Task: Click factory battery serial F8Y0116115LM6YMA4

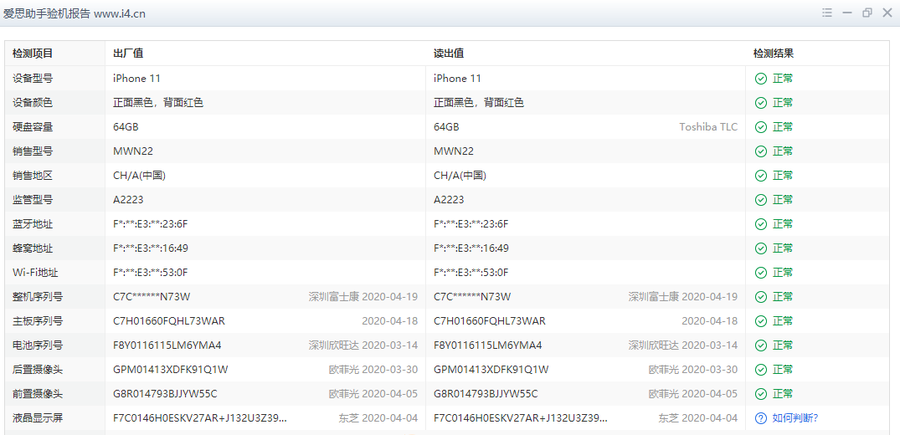Action: (167, 345)
